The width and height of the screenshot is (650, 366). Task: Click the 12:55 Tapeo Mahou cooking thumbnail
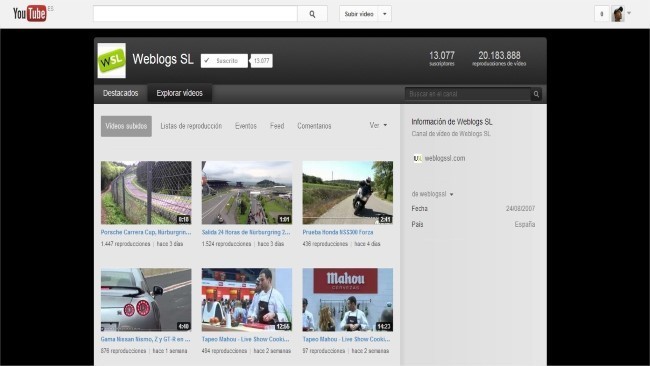(x=247, y=300)
